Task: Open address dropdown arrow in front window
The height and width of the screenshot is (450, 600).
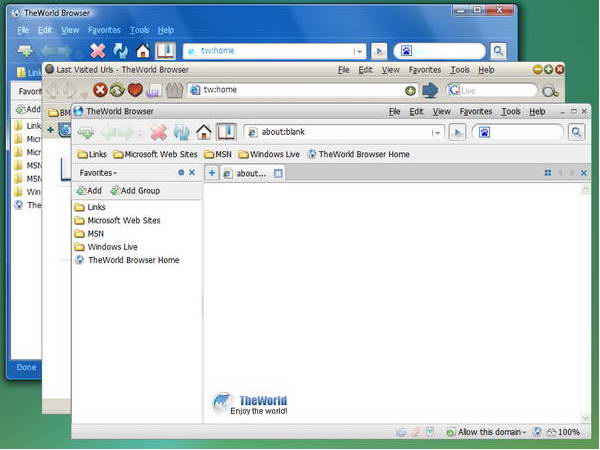Action: (x=436, y=133)
